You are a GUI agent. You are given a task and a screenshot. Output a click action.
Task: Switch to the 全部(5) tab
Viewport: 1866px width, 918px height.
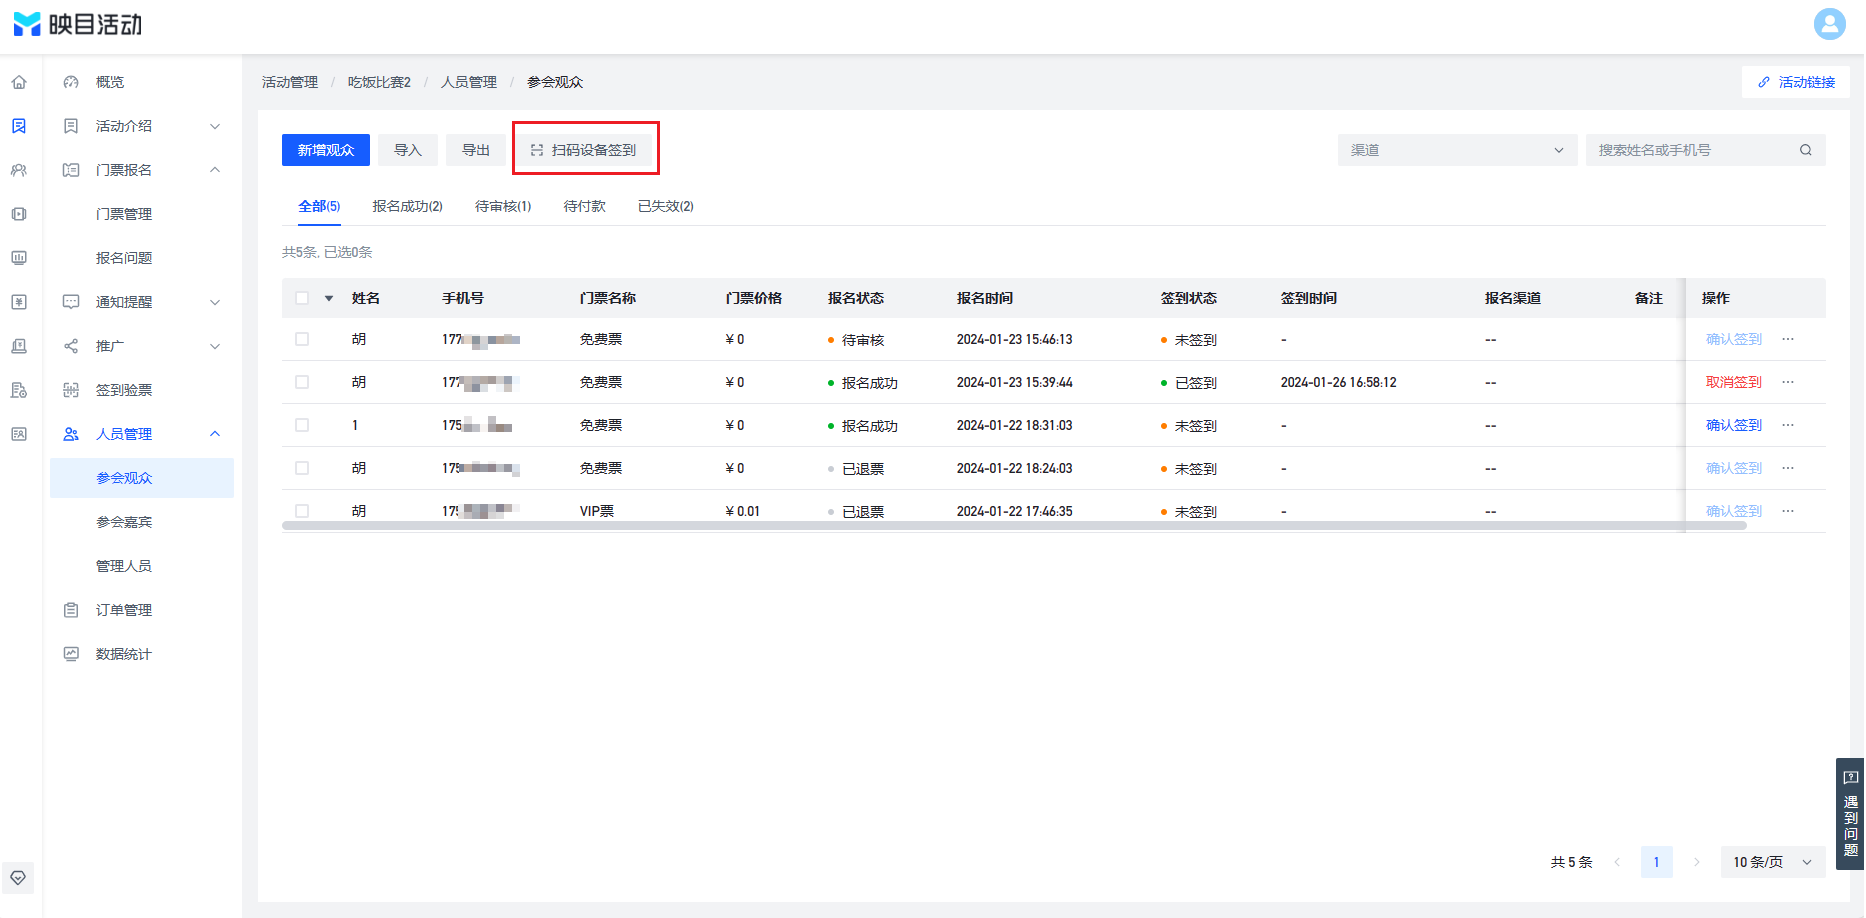pos(319,206)
